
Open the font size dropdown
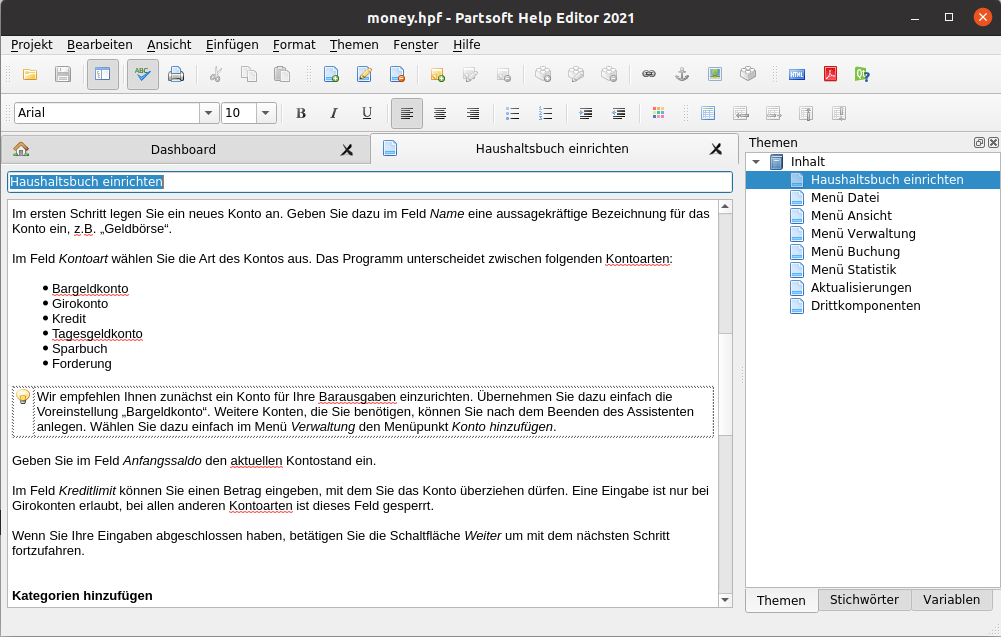(x=266, y=113)
